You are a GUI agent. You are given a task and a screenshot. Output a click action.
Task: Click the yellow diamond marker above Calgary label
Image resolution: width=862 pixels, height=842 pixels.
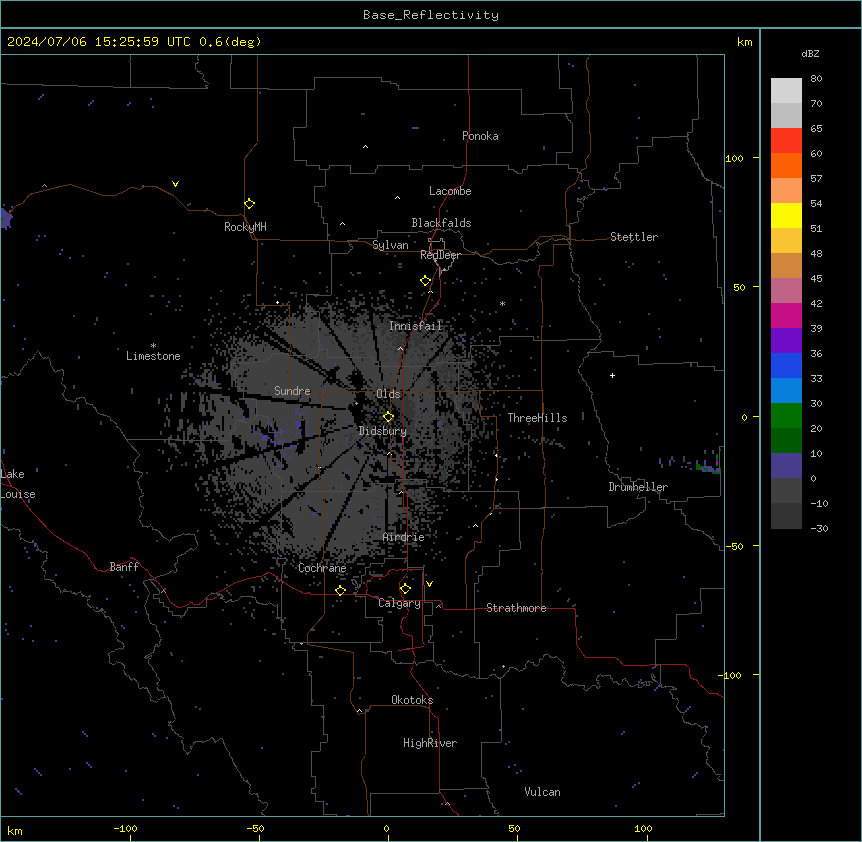pos(405,589)
